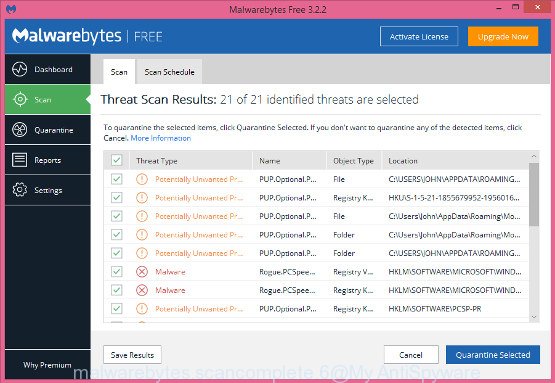Open the More Information link
This screenshot has width=555, height=383.
point(161,138)
